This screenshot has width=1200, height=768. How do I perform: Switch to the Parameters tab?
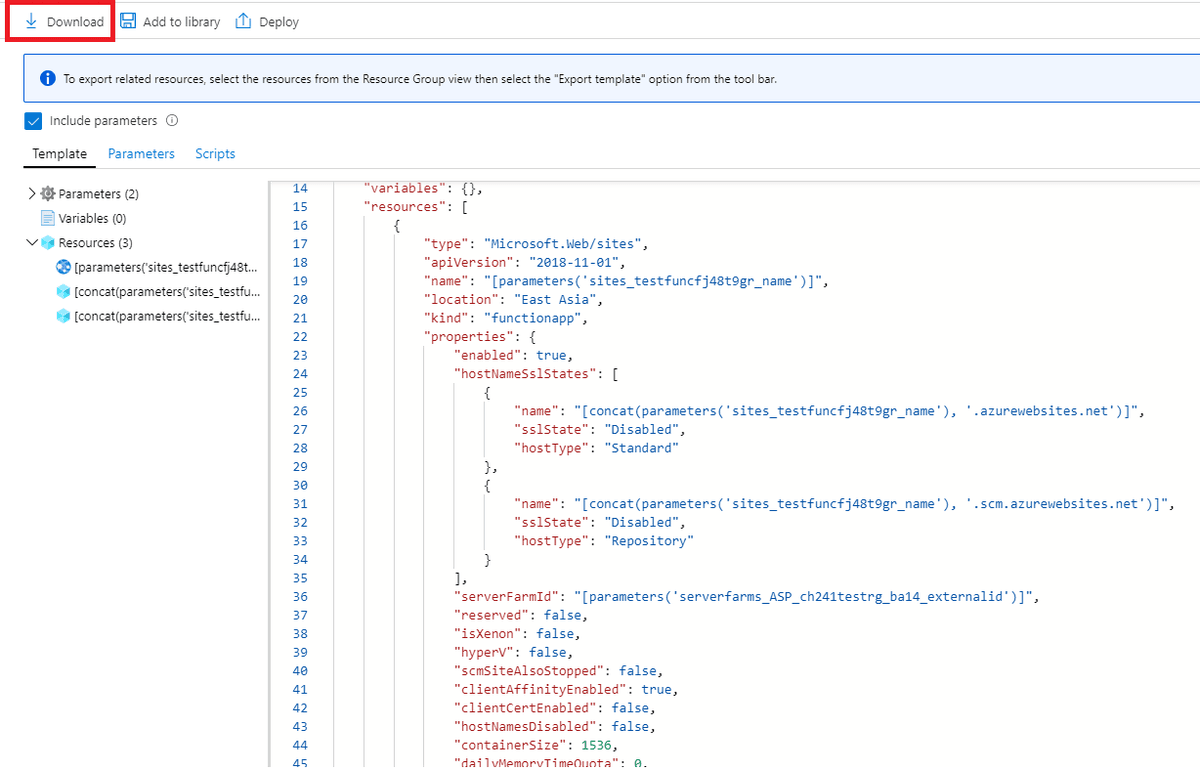click(x=141, y=154)
